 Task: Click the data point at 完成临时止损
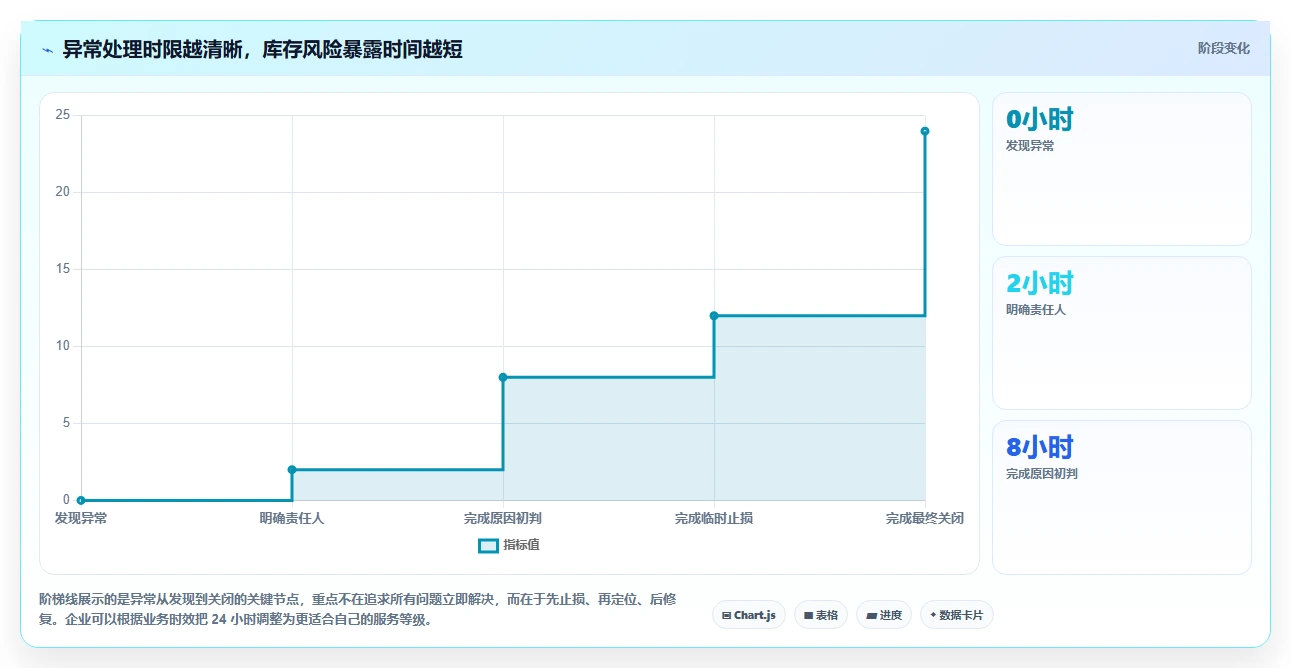(x=714, y=315)
